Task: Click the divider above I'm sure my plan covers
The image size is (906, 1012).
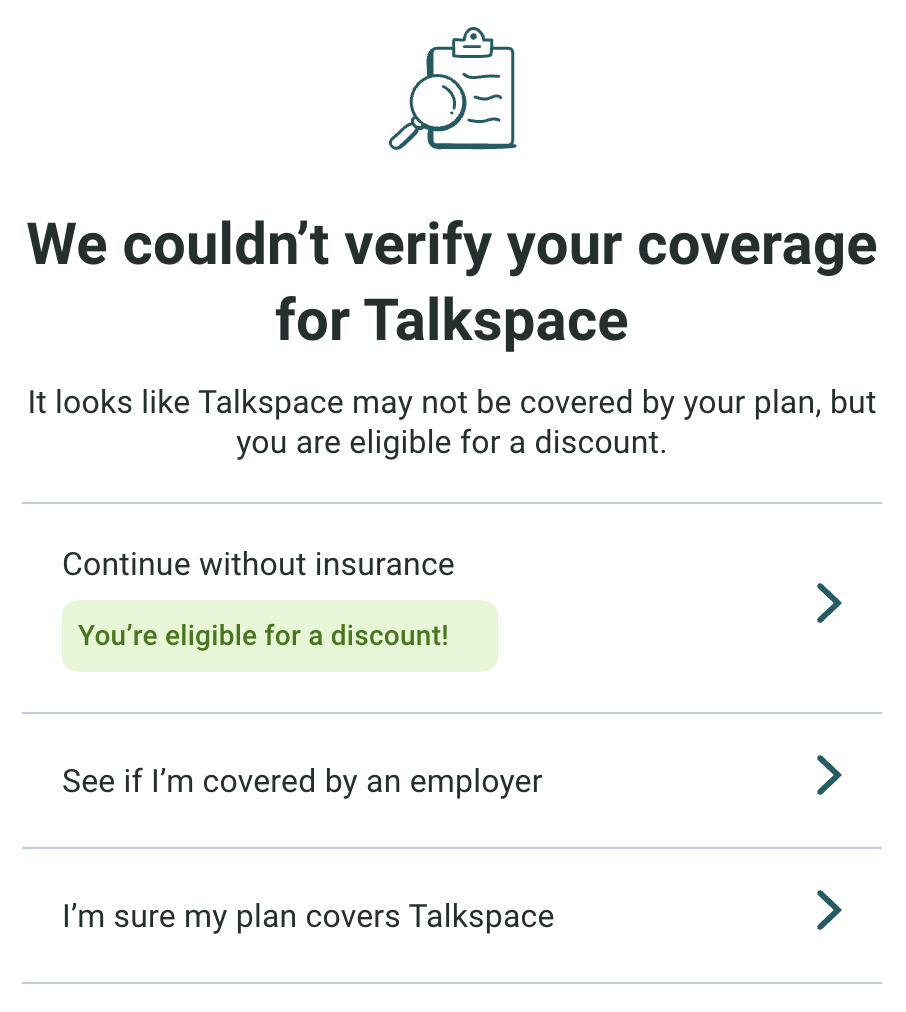Action: (x=452, y=848)
